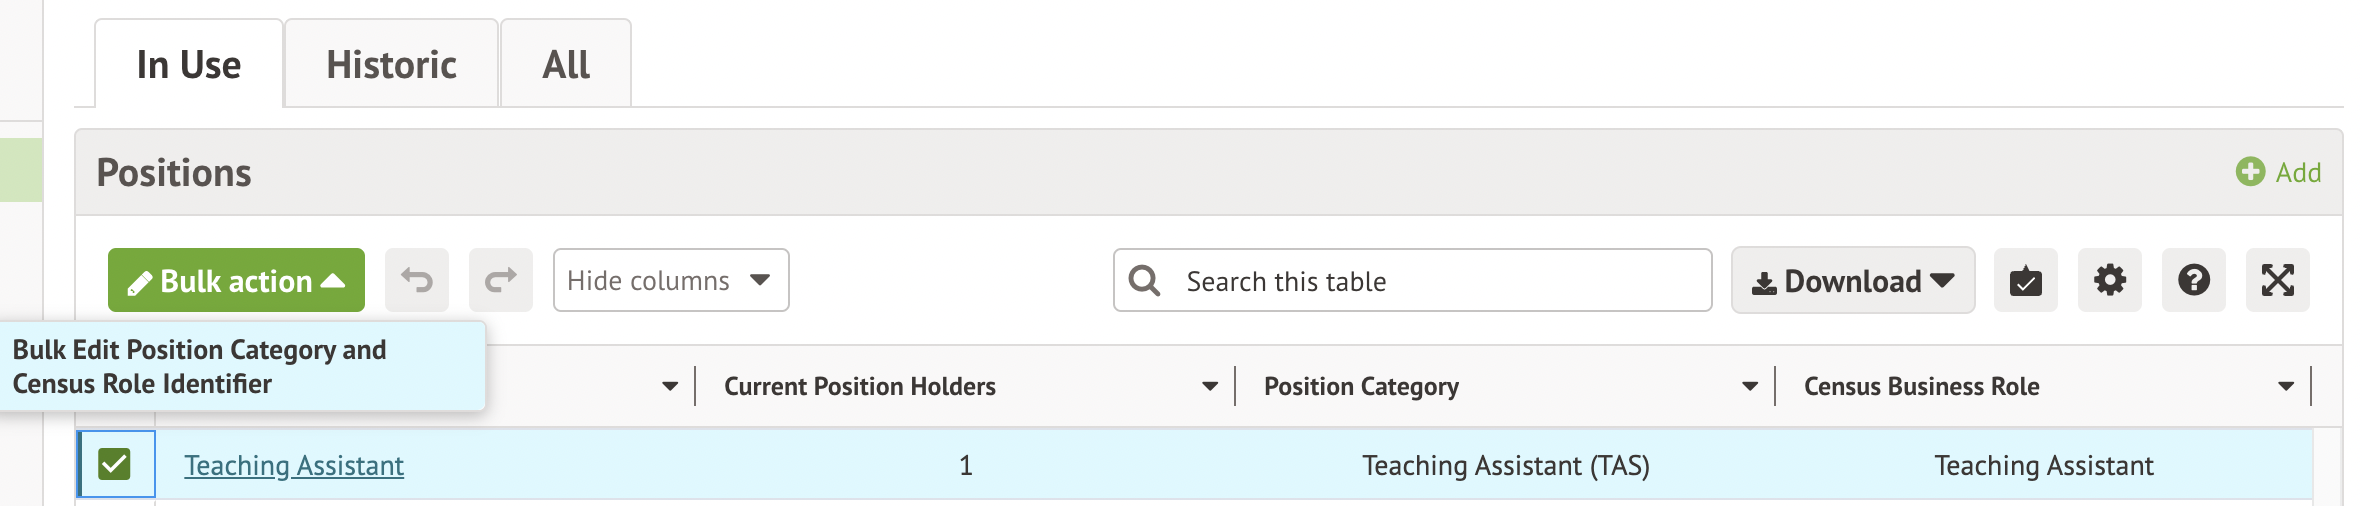Click the green Bulk action button
Image resolution: width=2362 pixels, height=506 pixels.
tap(236, 281)
